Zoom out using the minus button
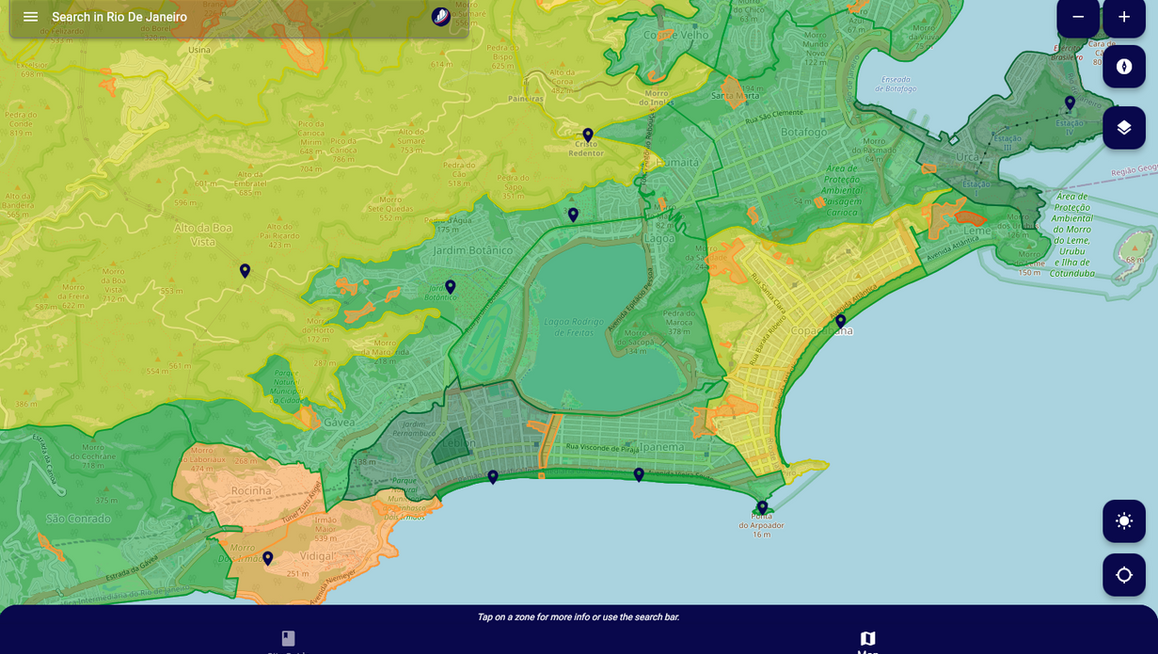 pos(1078,16)
